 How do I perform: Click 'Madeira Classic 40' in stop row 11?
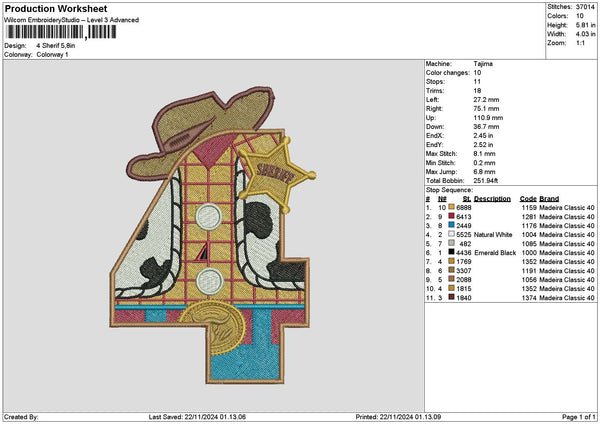click(567, 298)
